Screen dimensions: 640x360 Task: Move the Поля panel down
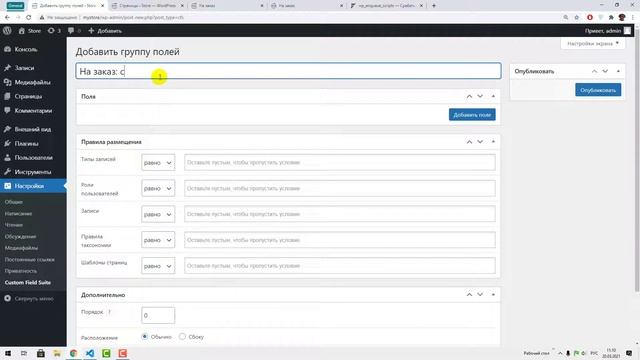pyautogui.click(x=480, y=96)
